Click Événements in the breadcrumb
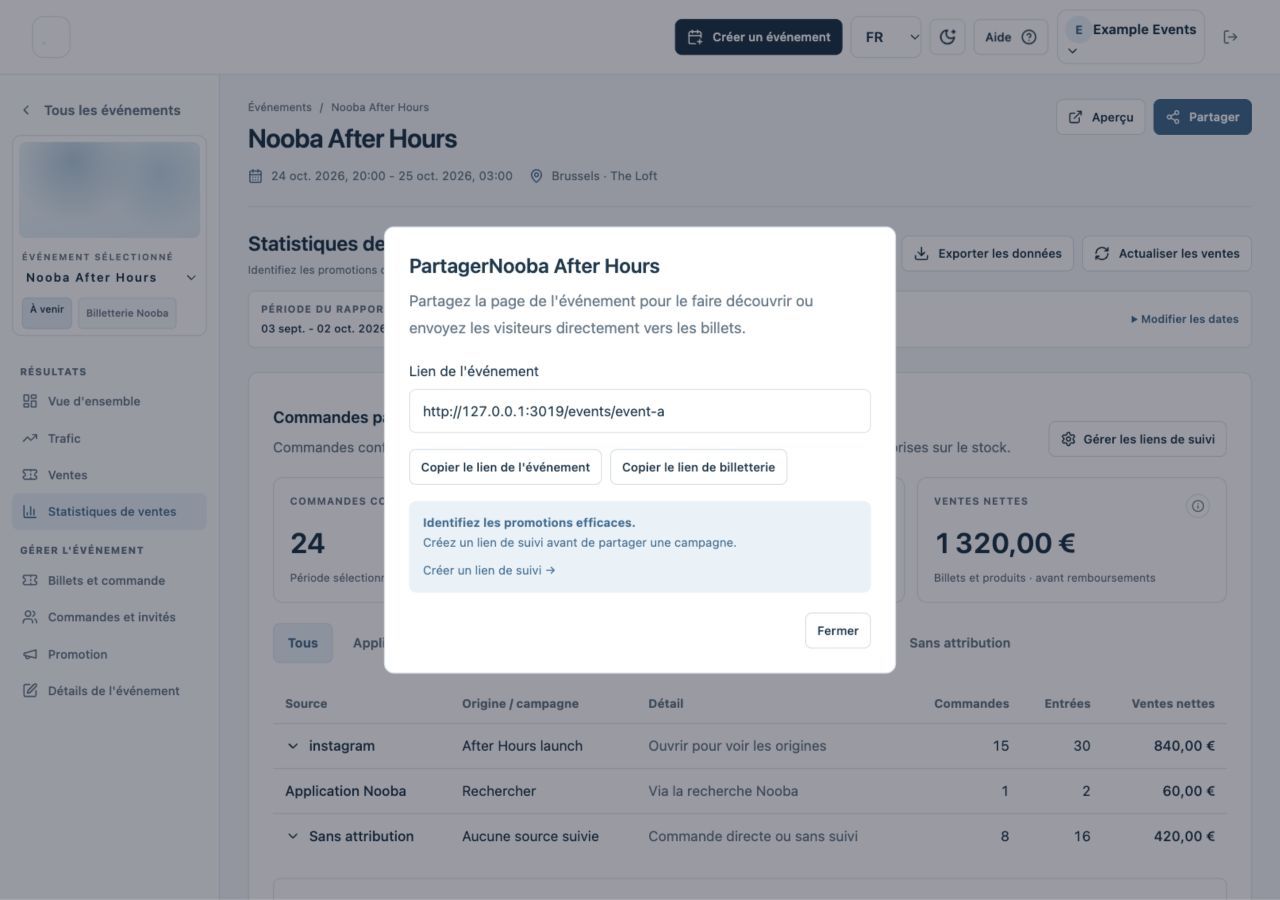This screenshot has height=900, width=1280. click(x=280, y=107)
